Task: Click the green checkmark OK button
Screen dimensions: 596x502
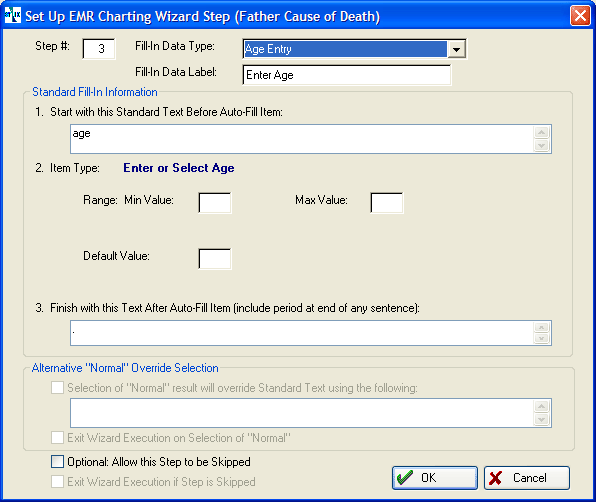Action: point(435,478)
